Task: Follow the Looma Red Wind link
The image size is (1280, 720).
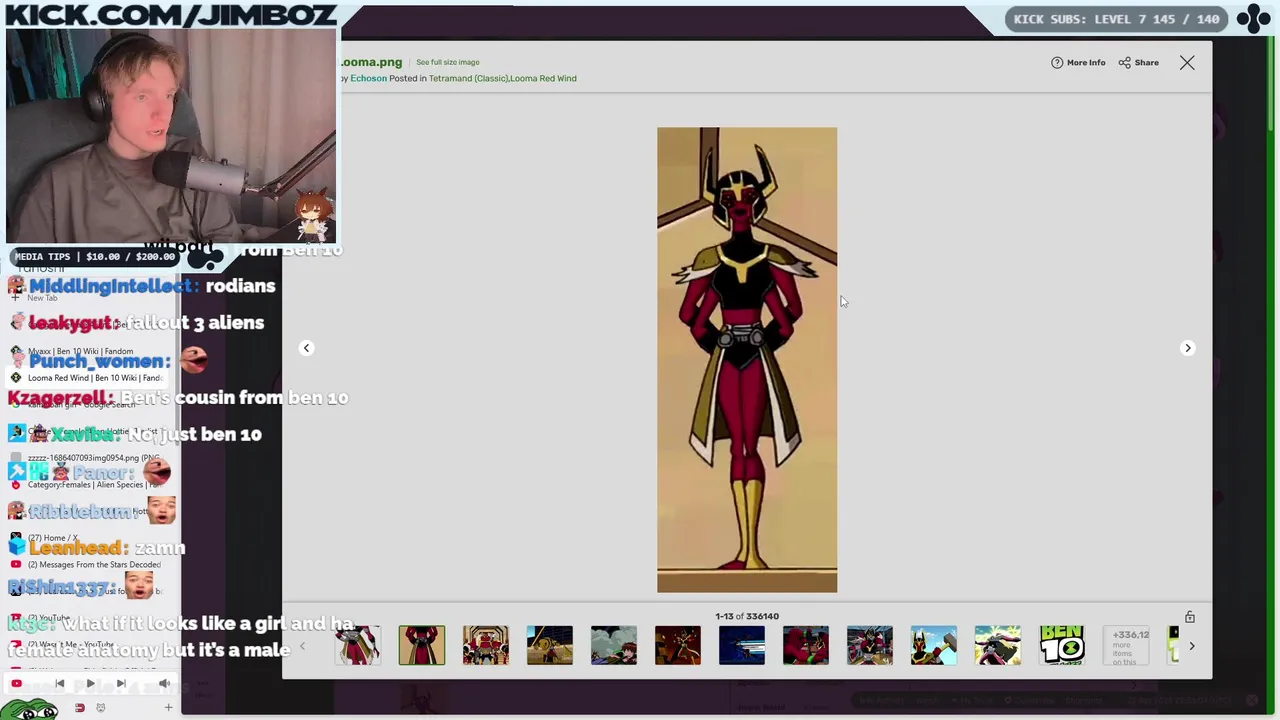Action: [543, 78]
